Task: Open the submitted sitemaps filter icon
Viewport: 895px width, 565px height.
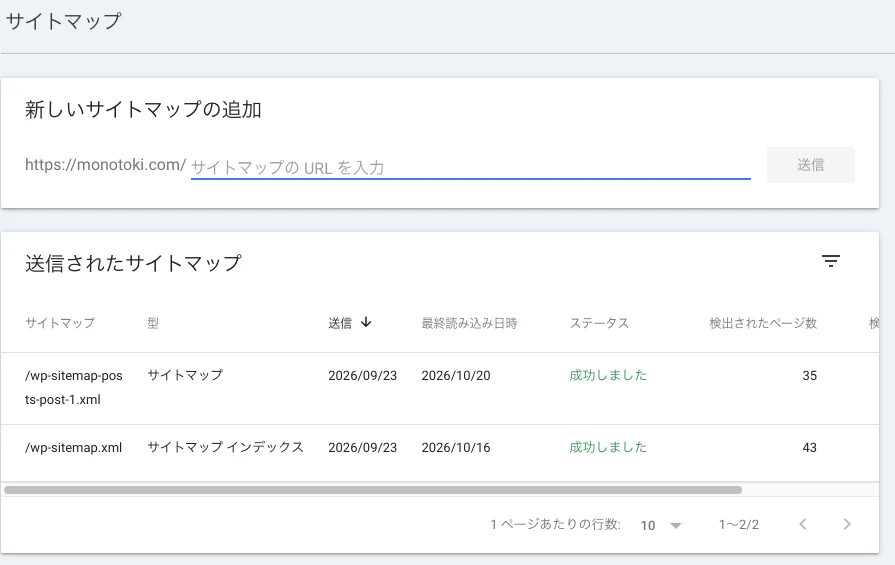Action: [x=831, y=261]
